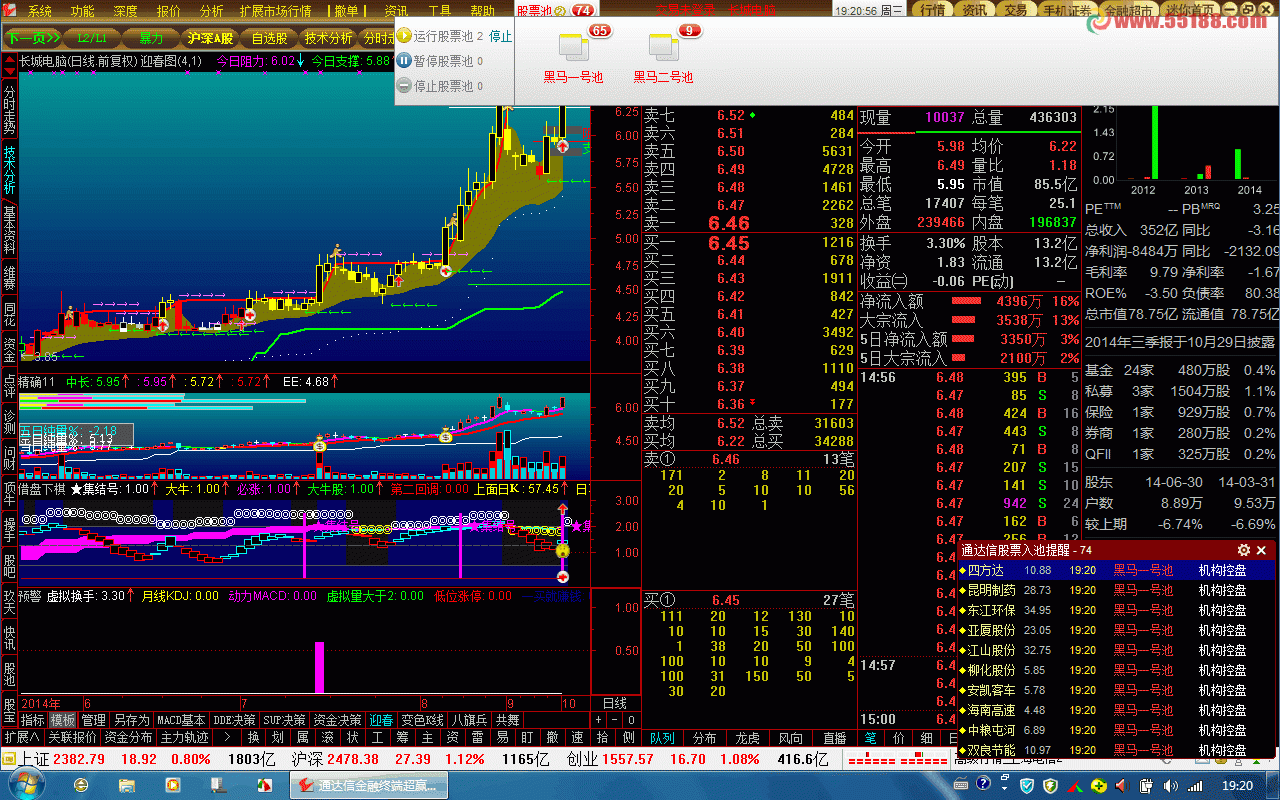Select the 海南高速 row in reminder list
Viewport: 1280px width, 800px height.
pyautogui.click(x=1117, y=710)
